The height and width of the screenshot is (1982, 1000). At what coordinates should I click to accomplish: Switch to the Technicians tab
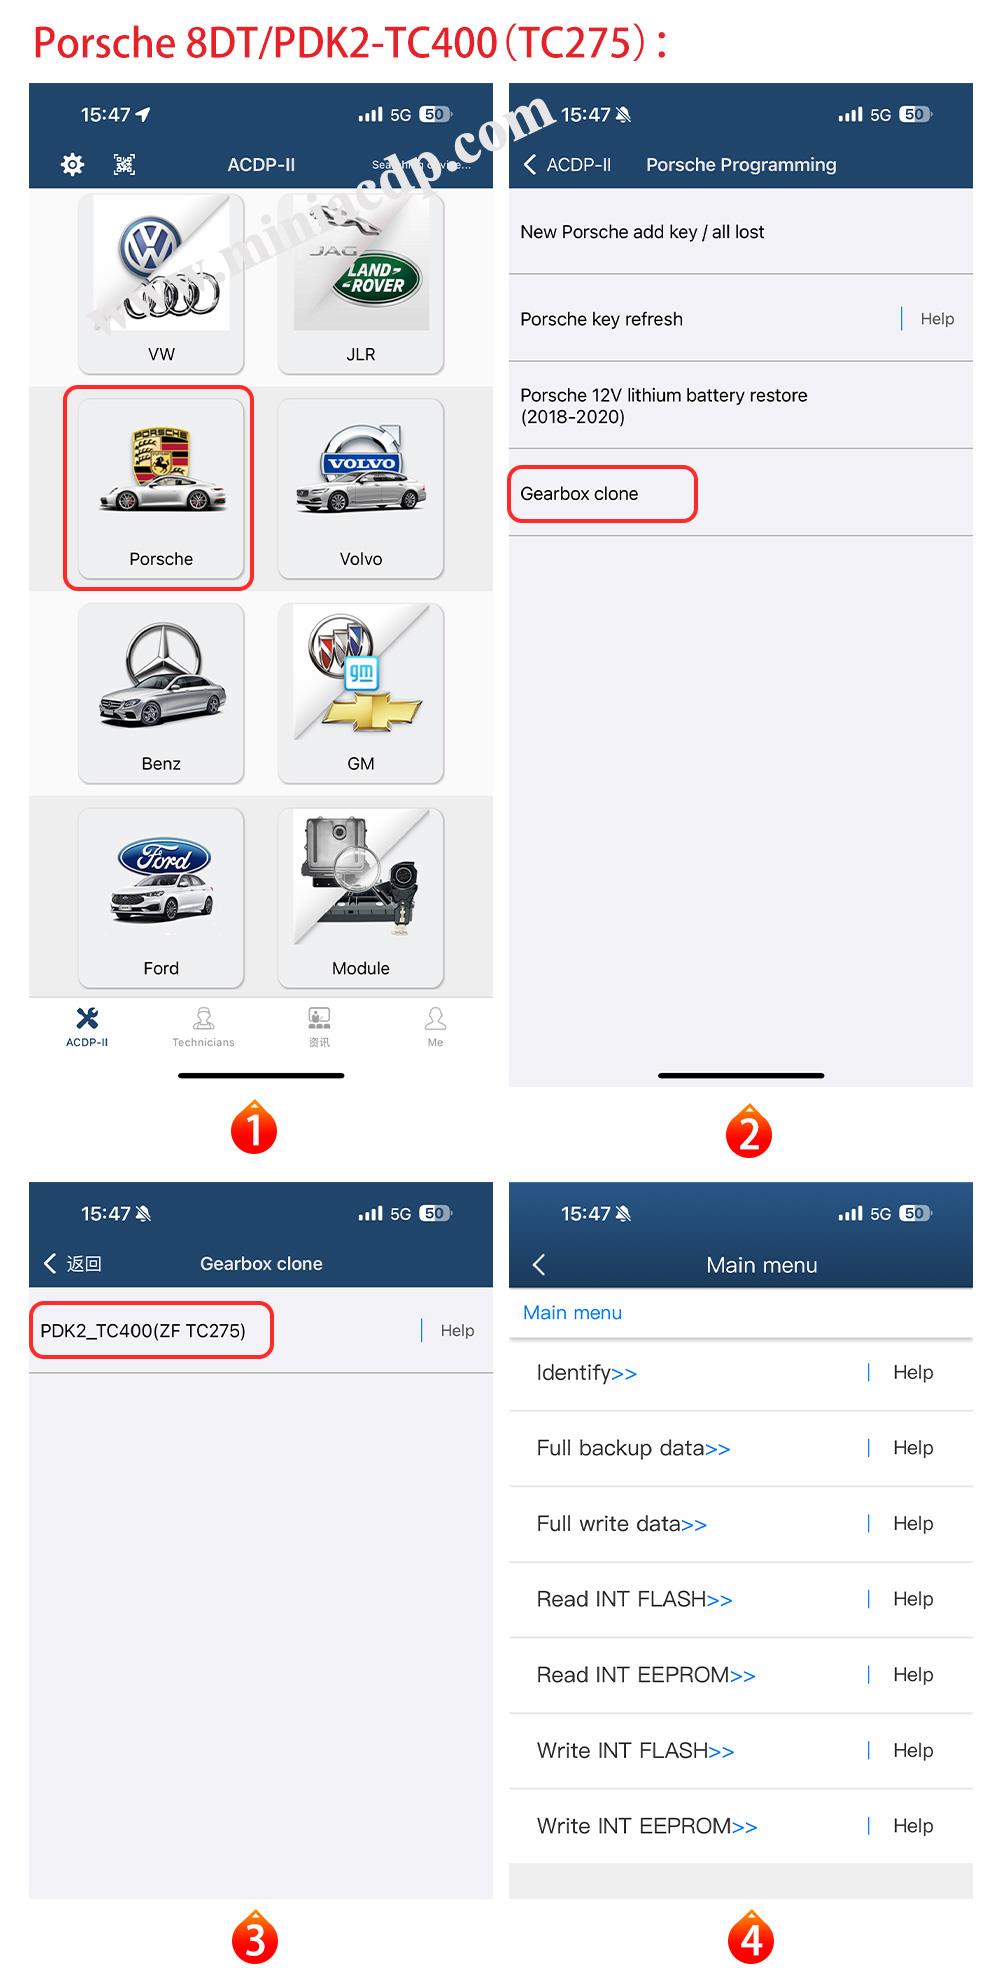(x=203, y=1027)
